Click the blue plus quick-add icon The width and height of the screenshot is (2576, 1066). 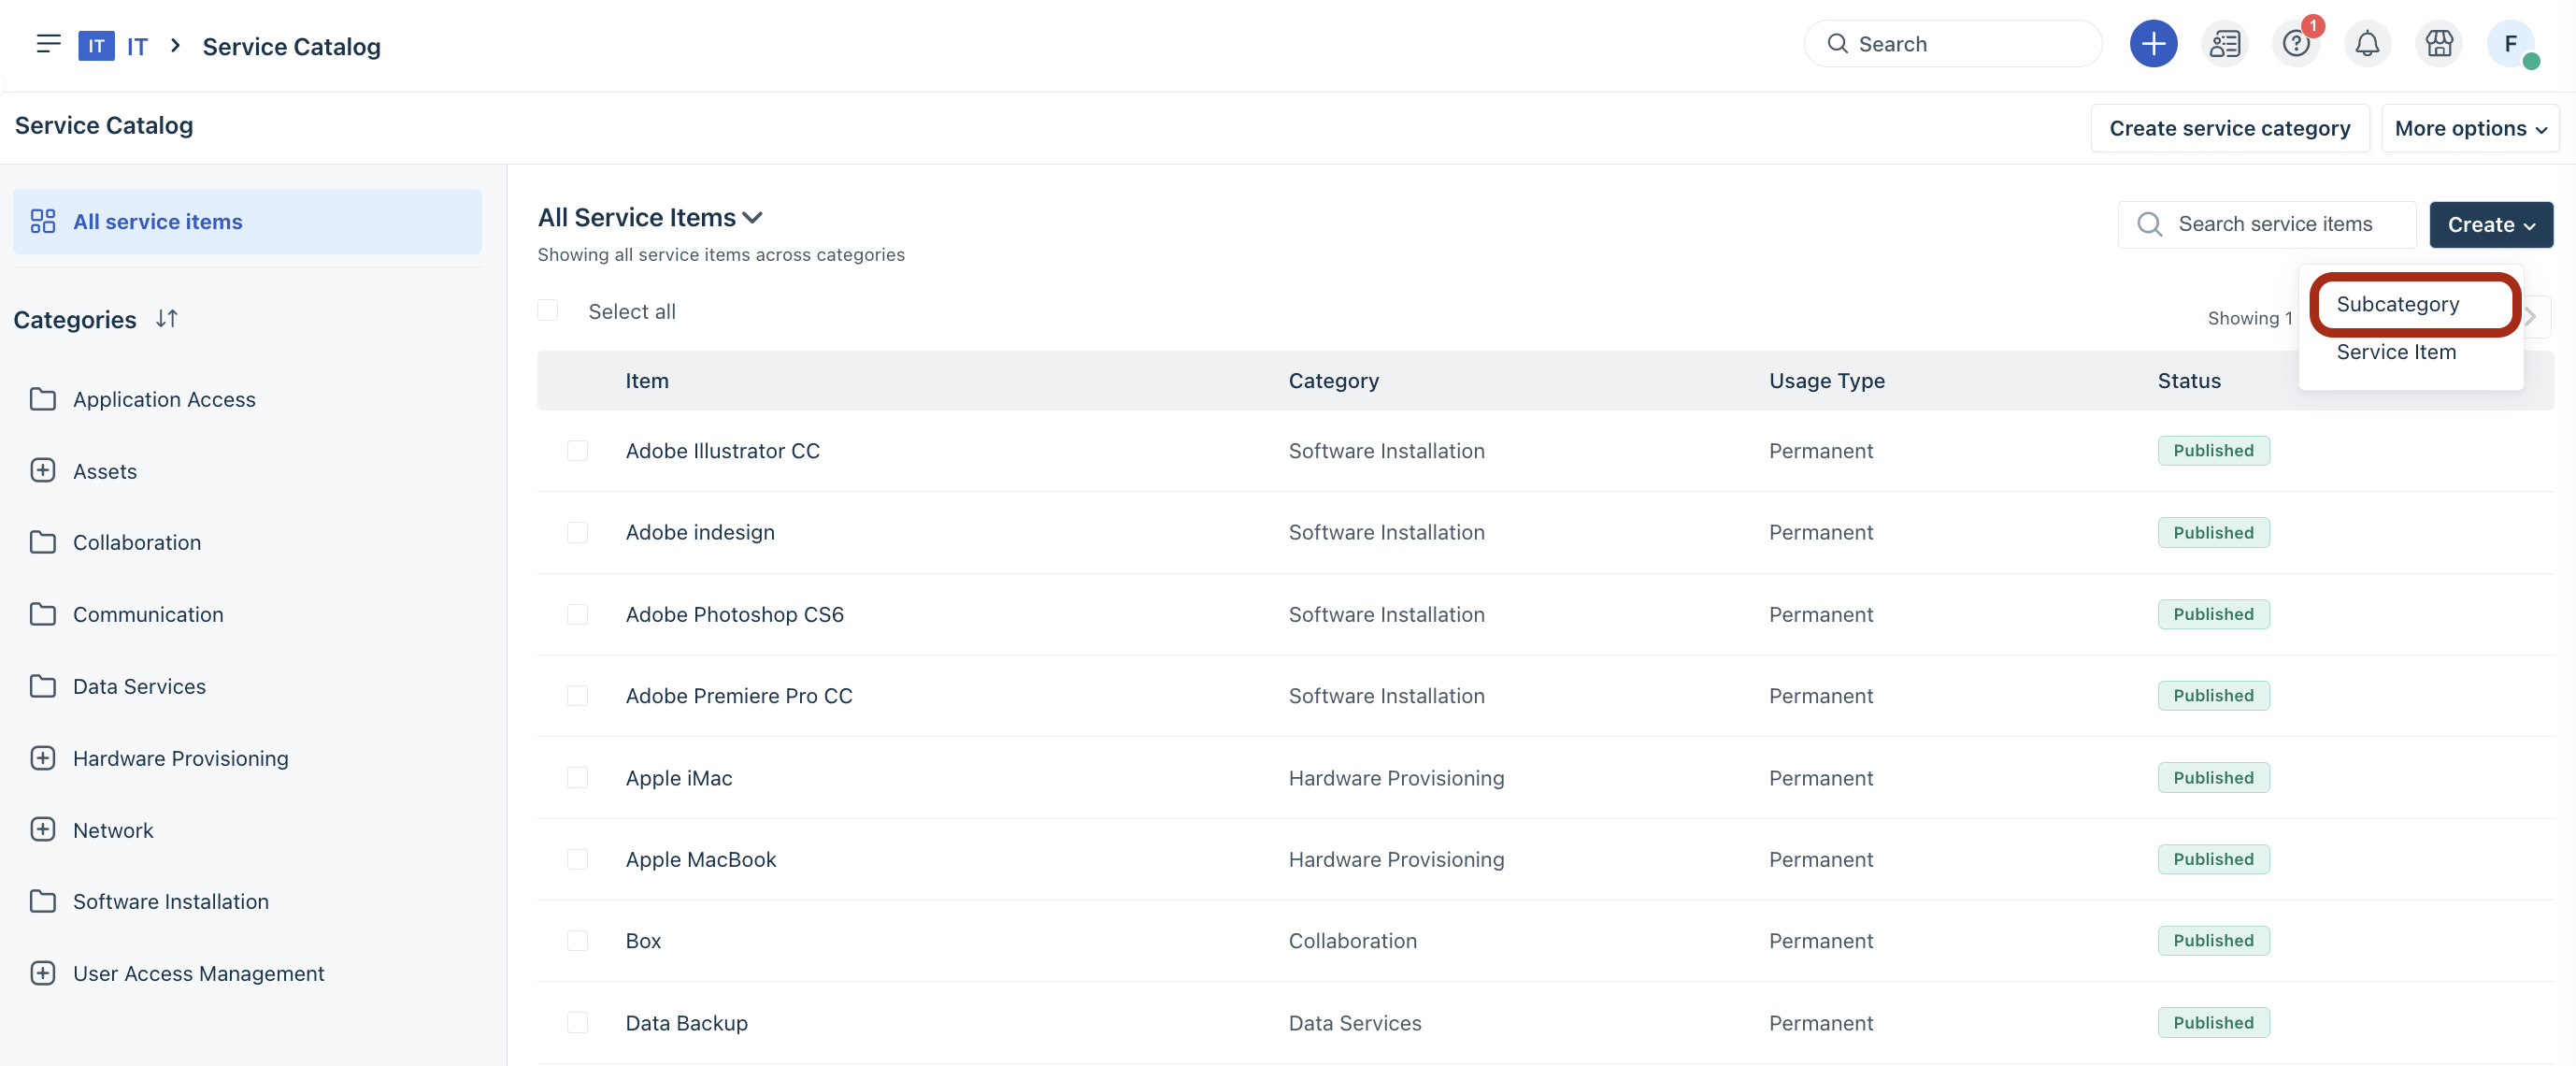(2152, 44)
